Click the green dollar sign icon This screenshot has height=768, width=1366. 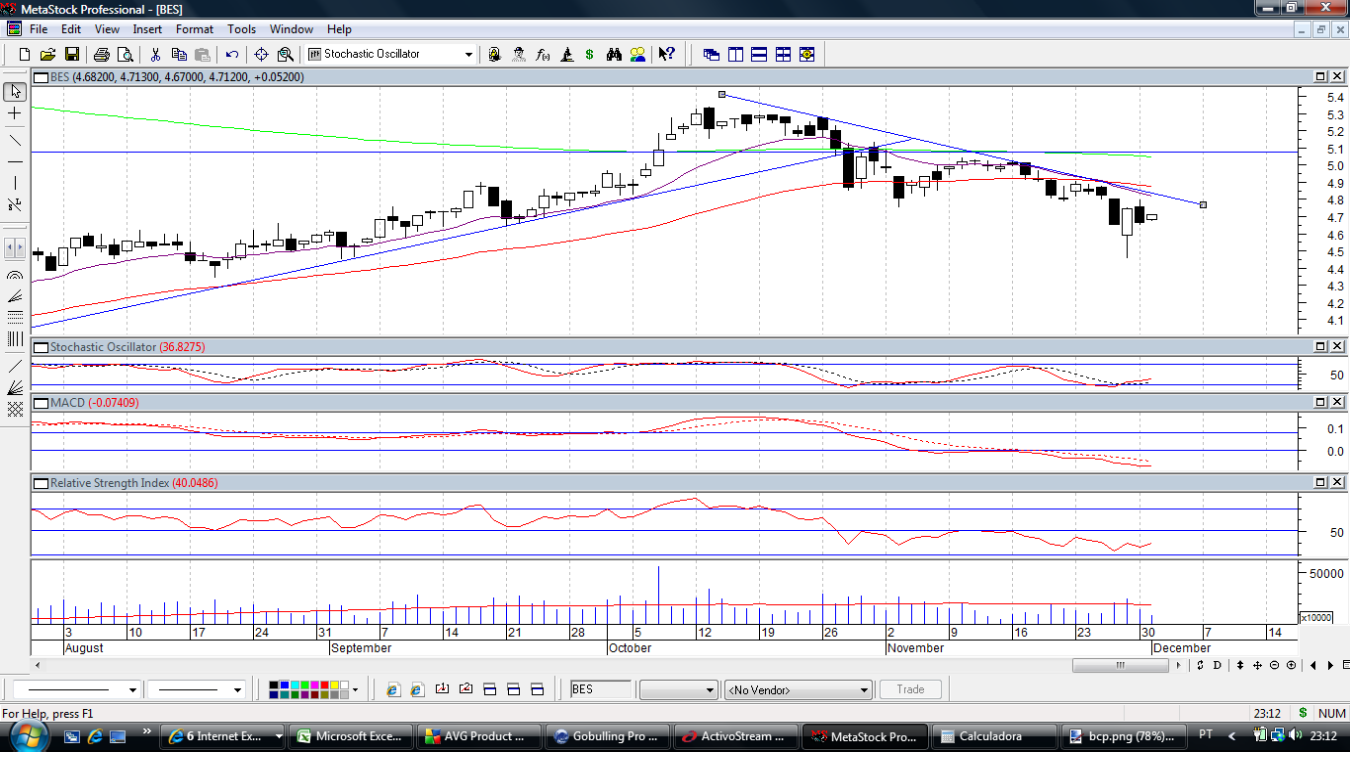590,54
